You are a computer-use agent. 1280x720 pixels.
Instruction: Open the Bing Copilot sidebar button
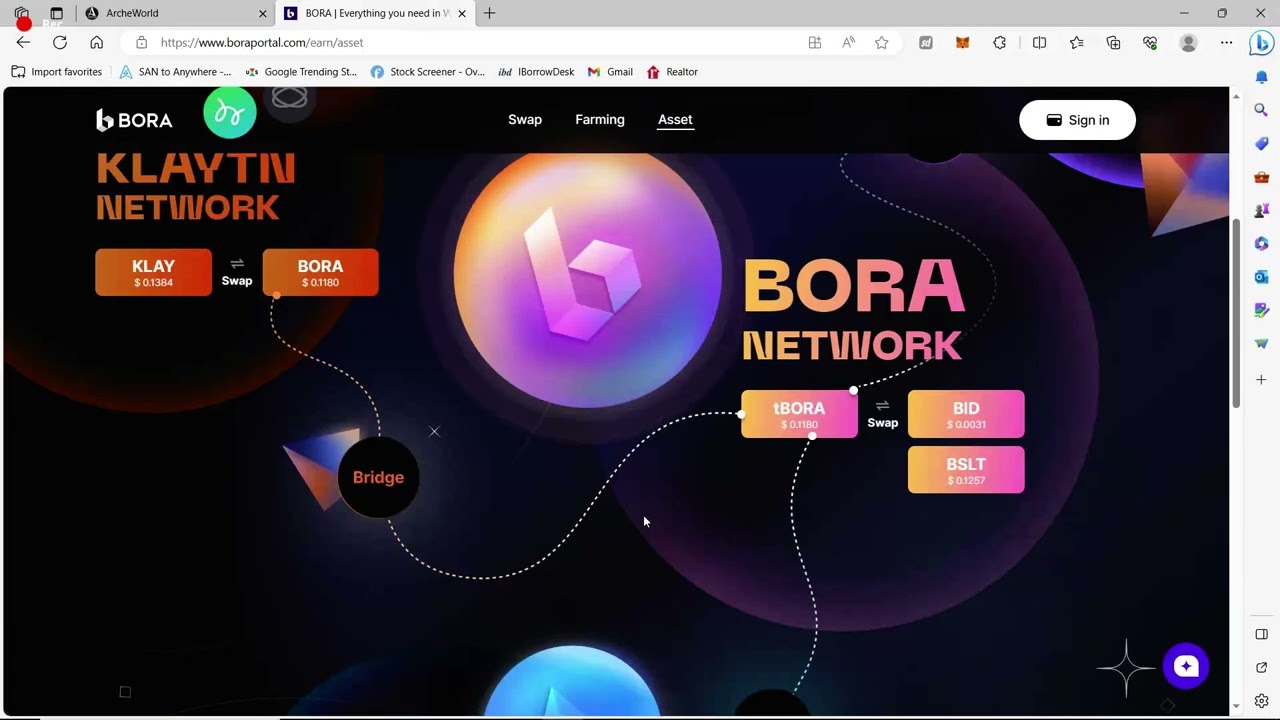1261,43
